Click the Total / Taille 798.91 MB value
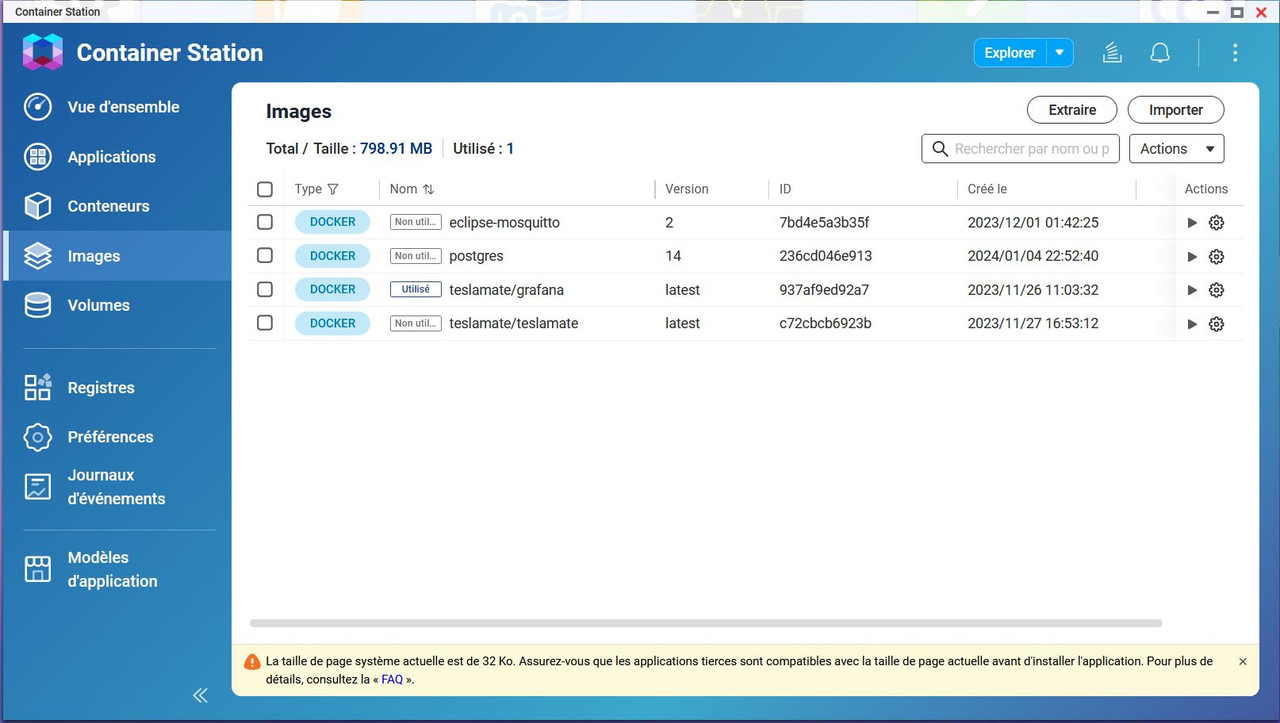This screenshot has width=1280, height=723. (x=396, y=148)
